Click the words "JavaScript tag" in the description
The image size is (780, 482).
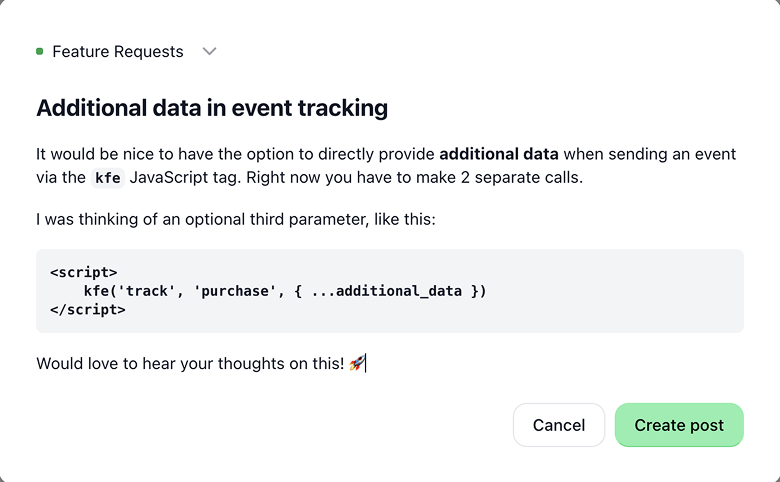(184, 178)
